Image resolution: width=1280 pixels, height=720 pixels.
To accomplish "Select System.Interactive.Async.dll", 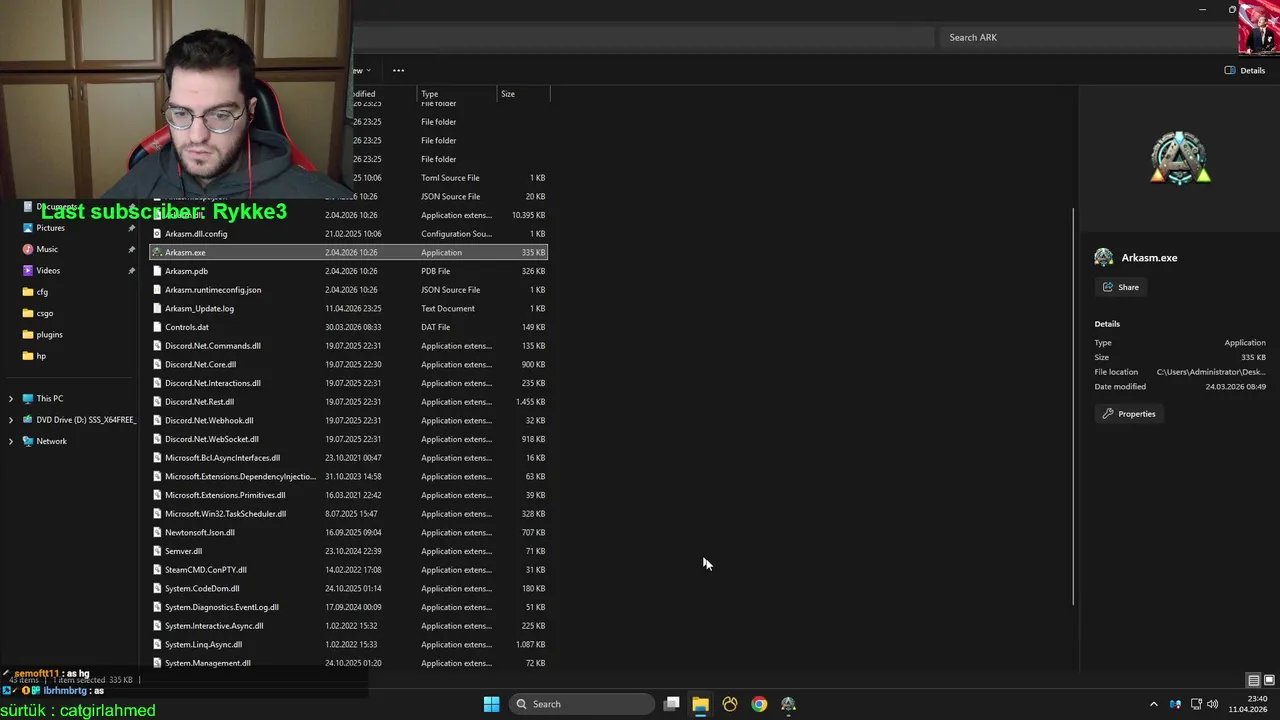I will click(x=214, y=626).
